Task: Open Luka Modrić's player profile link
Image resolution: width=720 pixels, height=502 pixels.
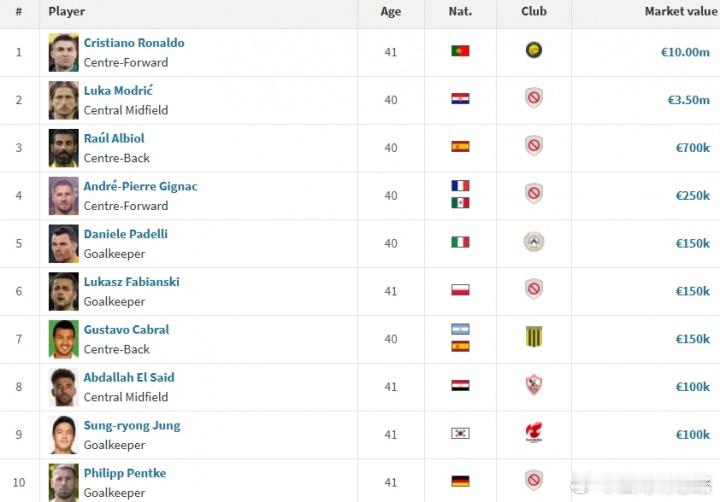Action: [x=118, y=90]
